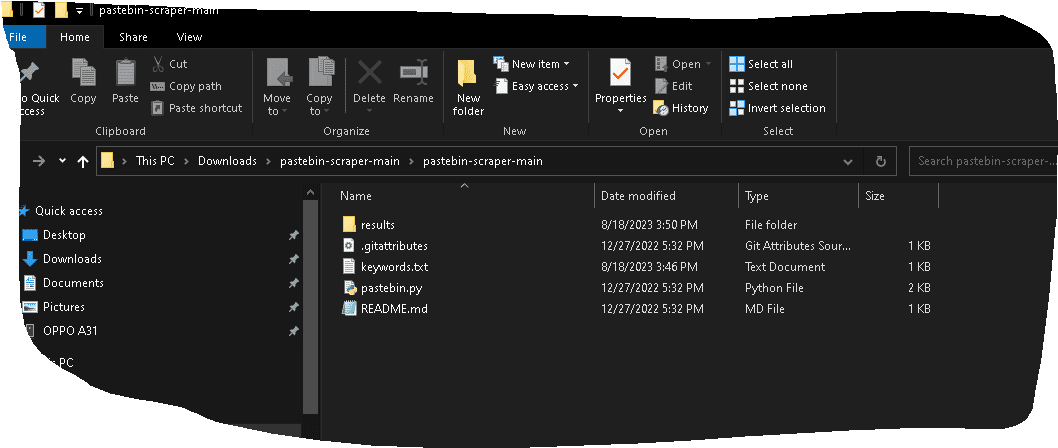Select the results folder
The height and width of the screenshot is (448, 1058).
pos(377,225)
